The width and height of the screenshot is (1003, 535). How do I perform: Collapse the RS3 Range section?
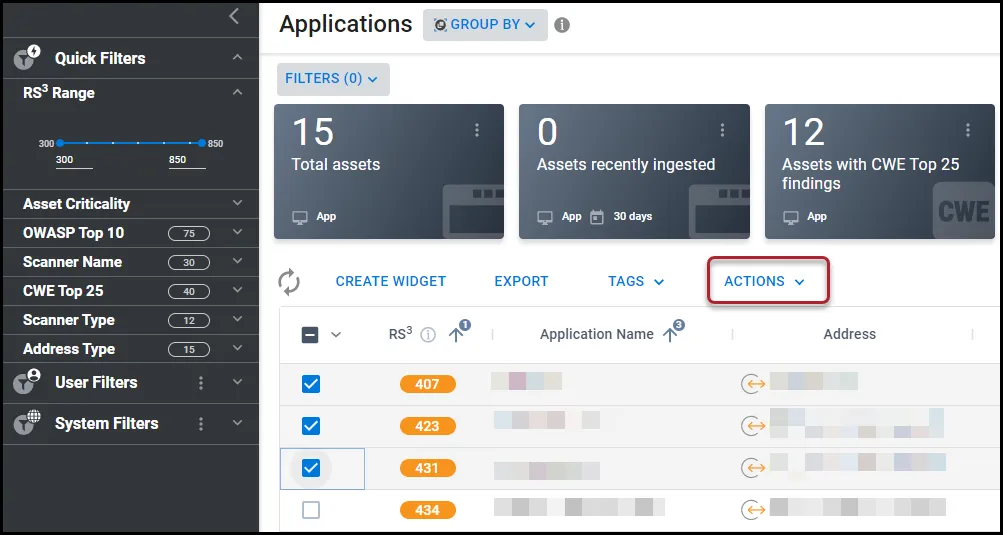[x=237, y=93]
